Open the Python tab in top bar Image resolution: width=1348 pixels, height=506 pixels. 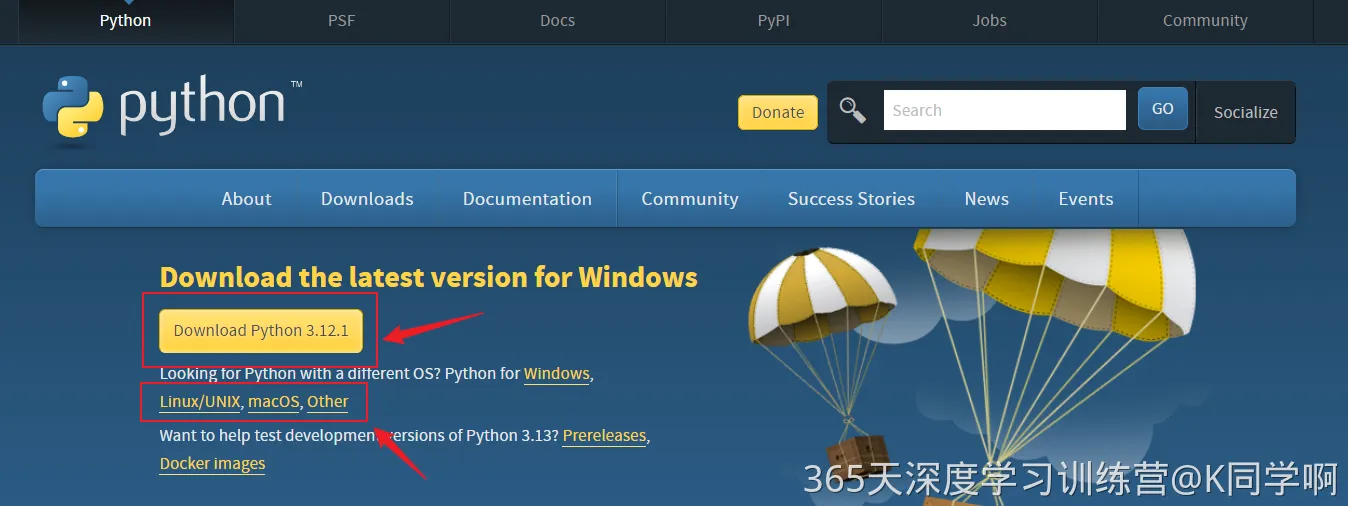(x=125, y=21)
